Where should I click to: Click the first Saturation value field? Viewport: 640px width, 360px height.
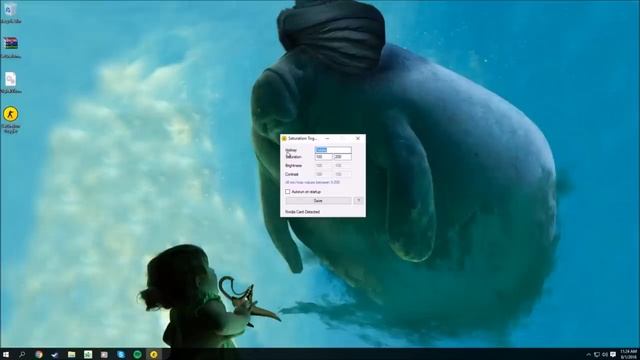(324, 157)
